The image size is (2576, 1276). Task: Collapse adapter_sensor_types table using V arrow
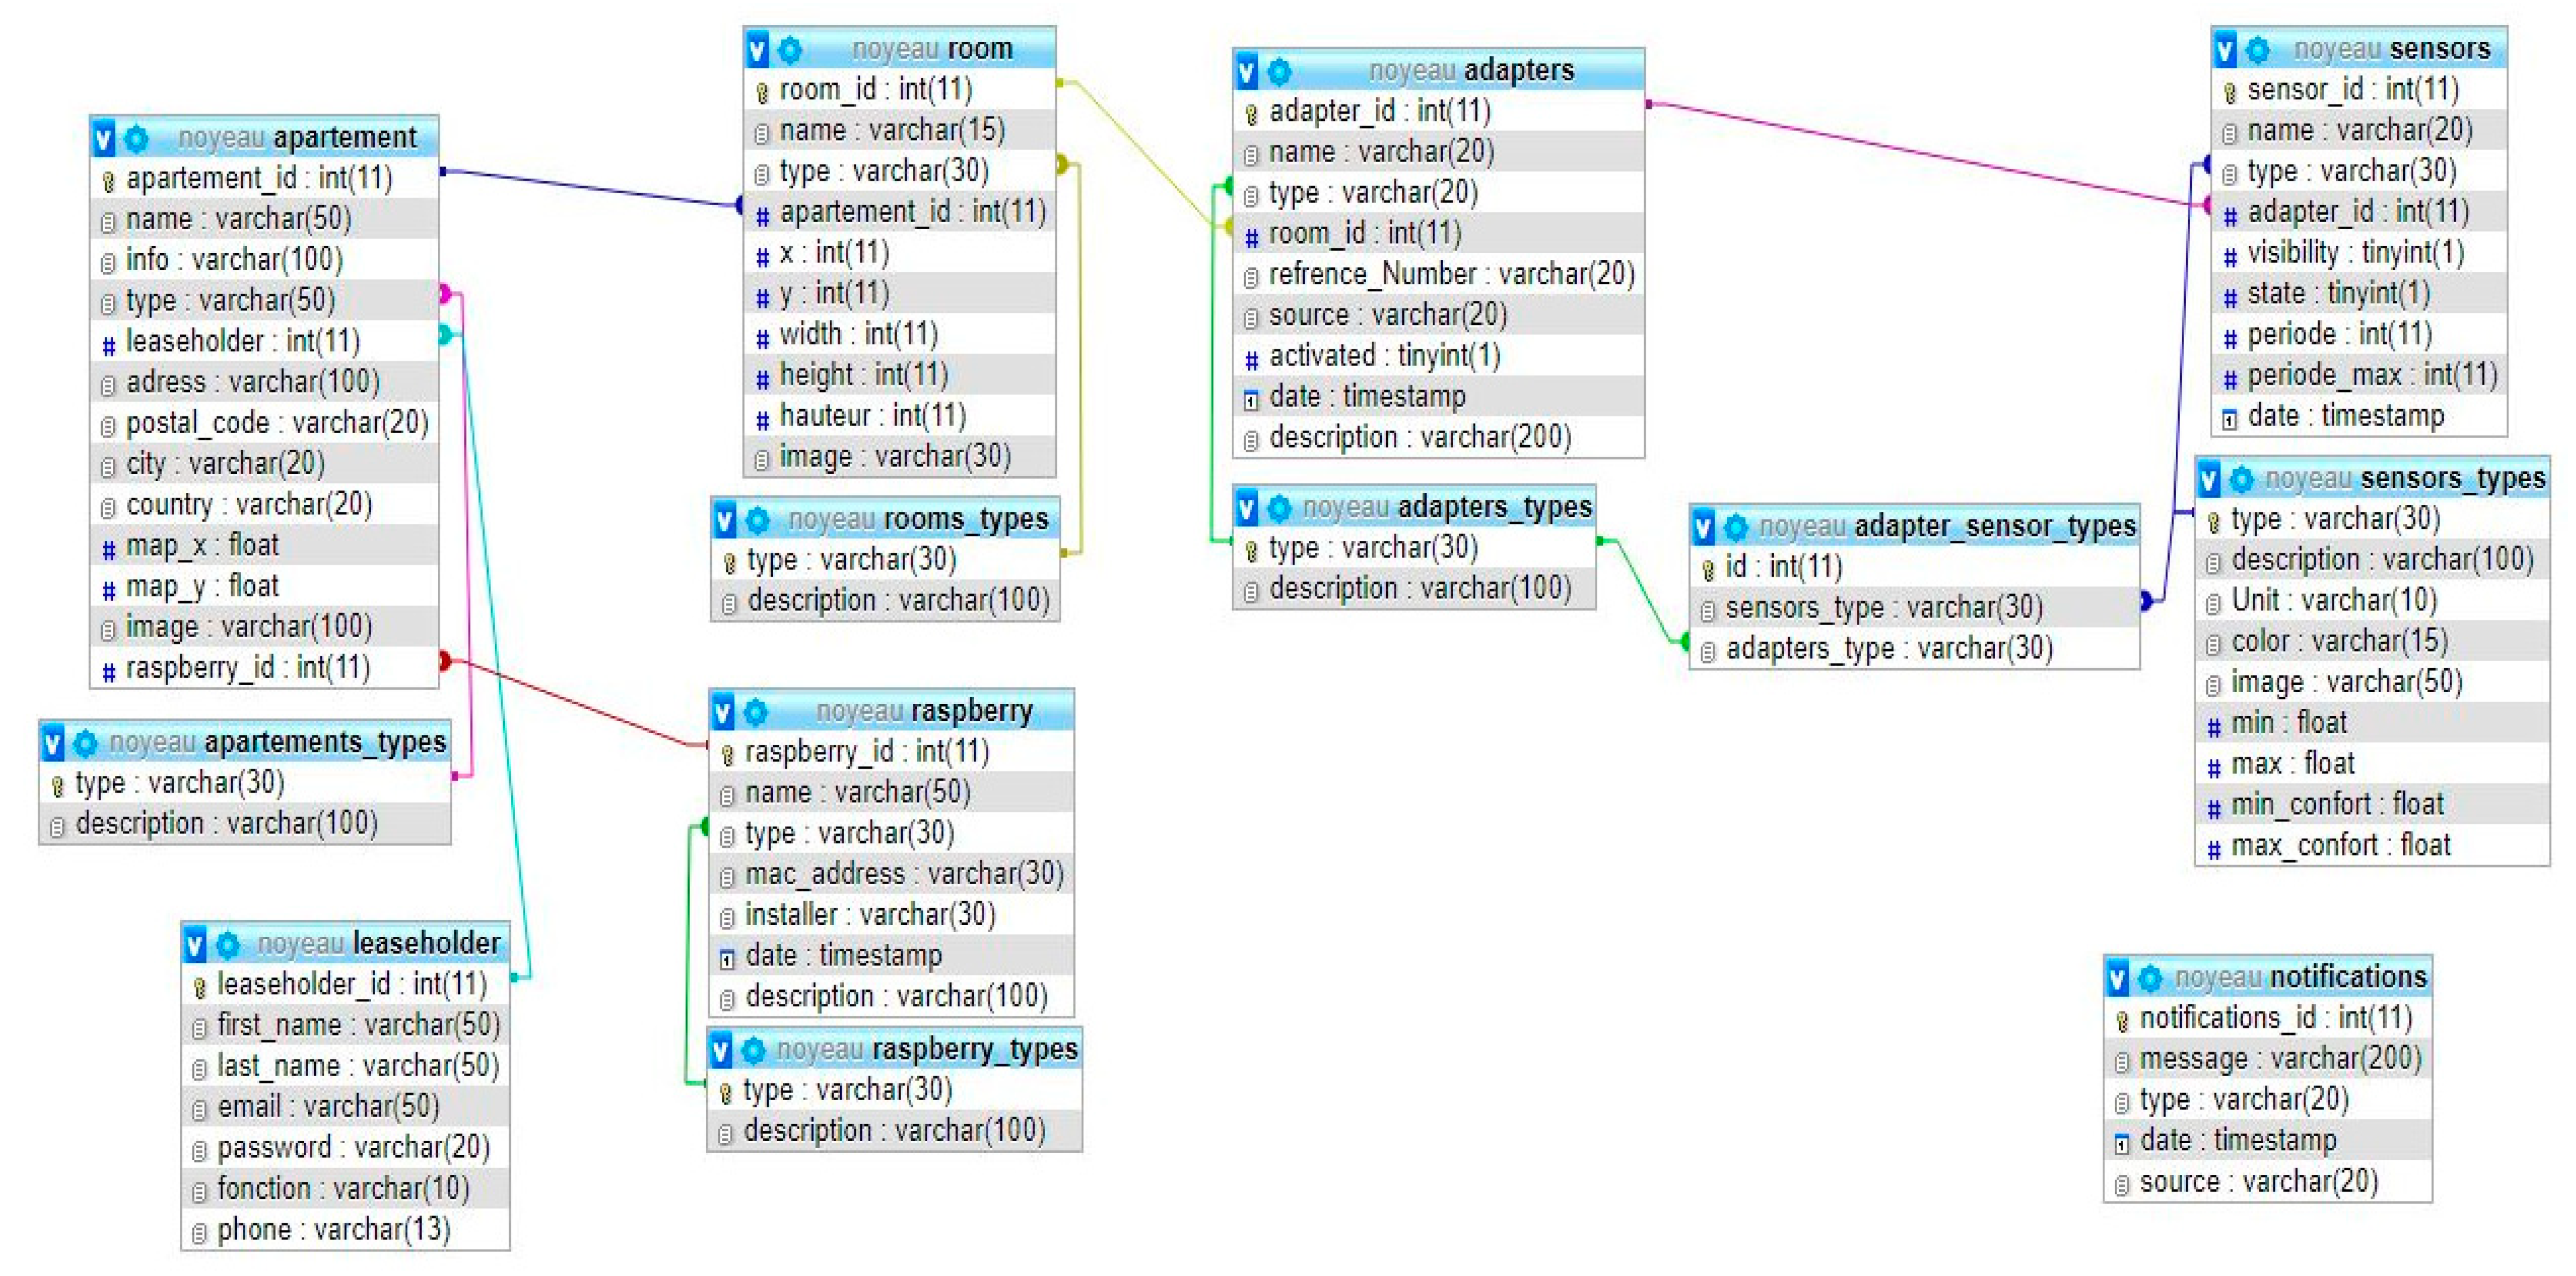(x=1703, y=526)
